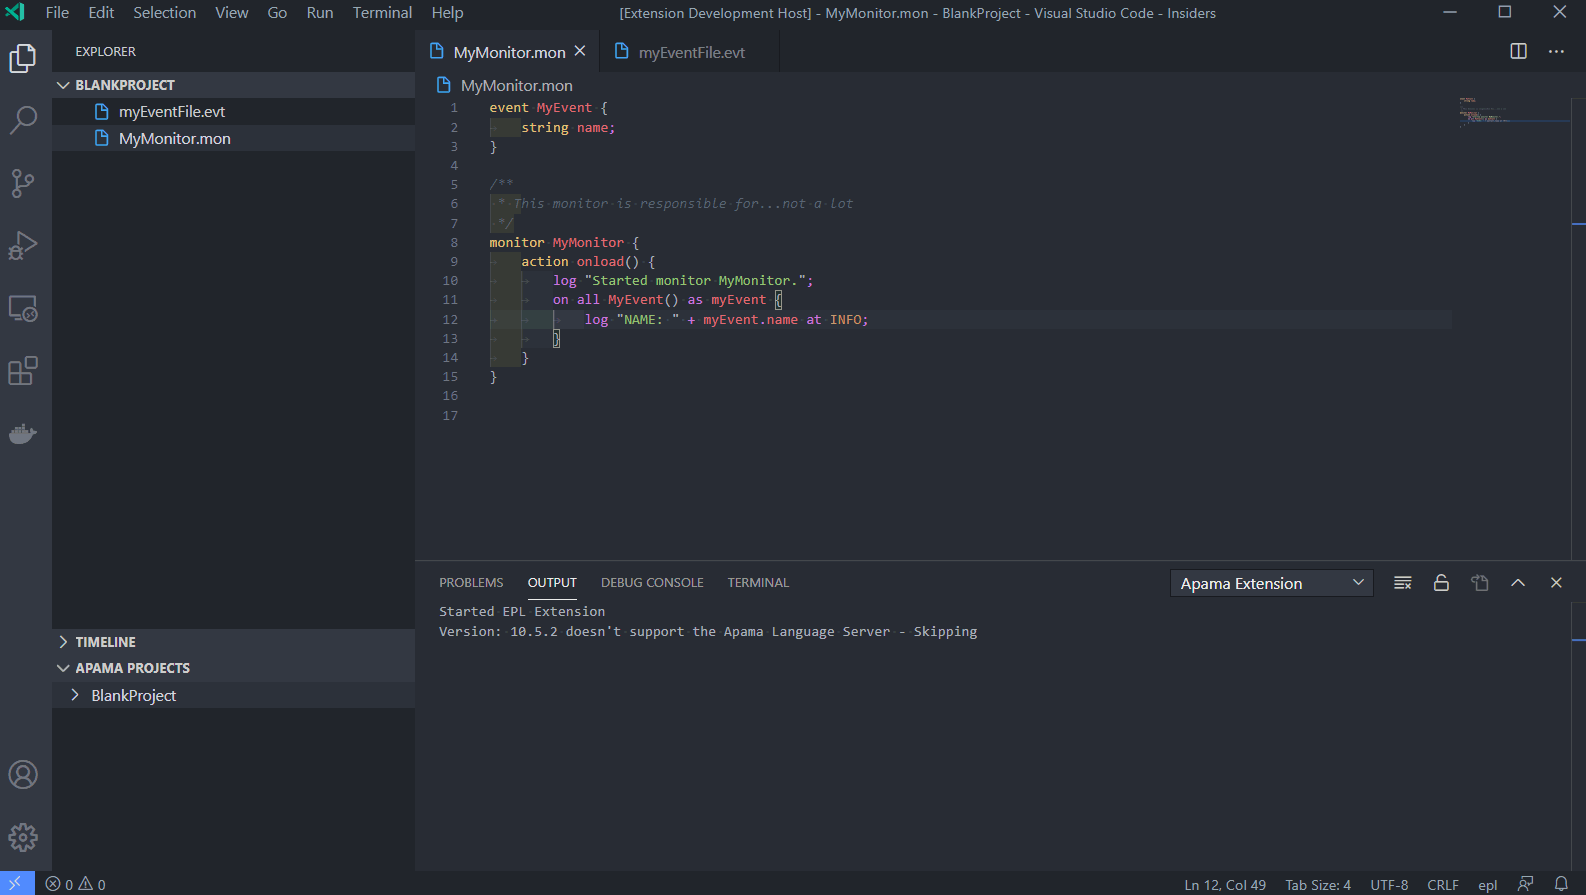The width and height of the screenshot is (1586, 895).
Task: Switch to the PROBLEMS panel tab
Action: 471,583
